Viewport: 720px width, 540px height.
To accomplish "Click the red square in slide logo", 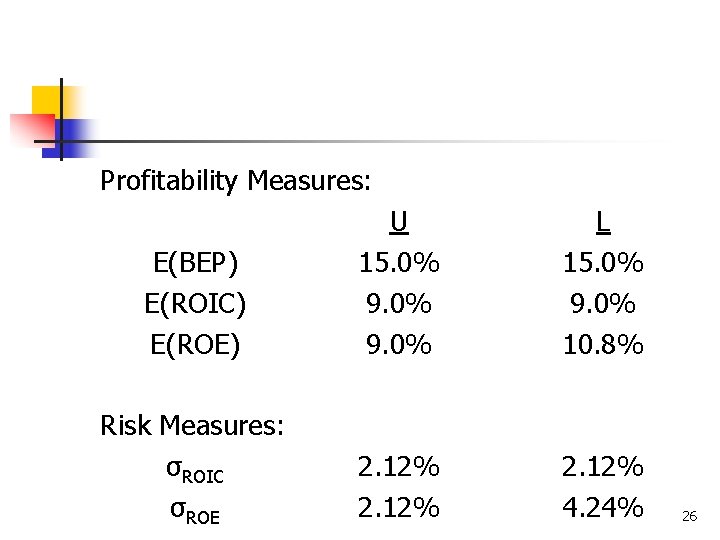I will [x=28, y=128].
